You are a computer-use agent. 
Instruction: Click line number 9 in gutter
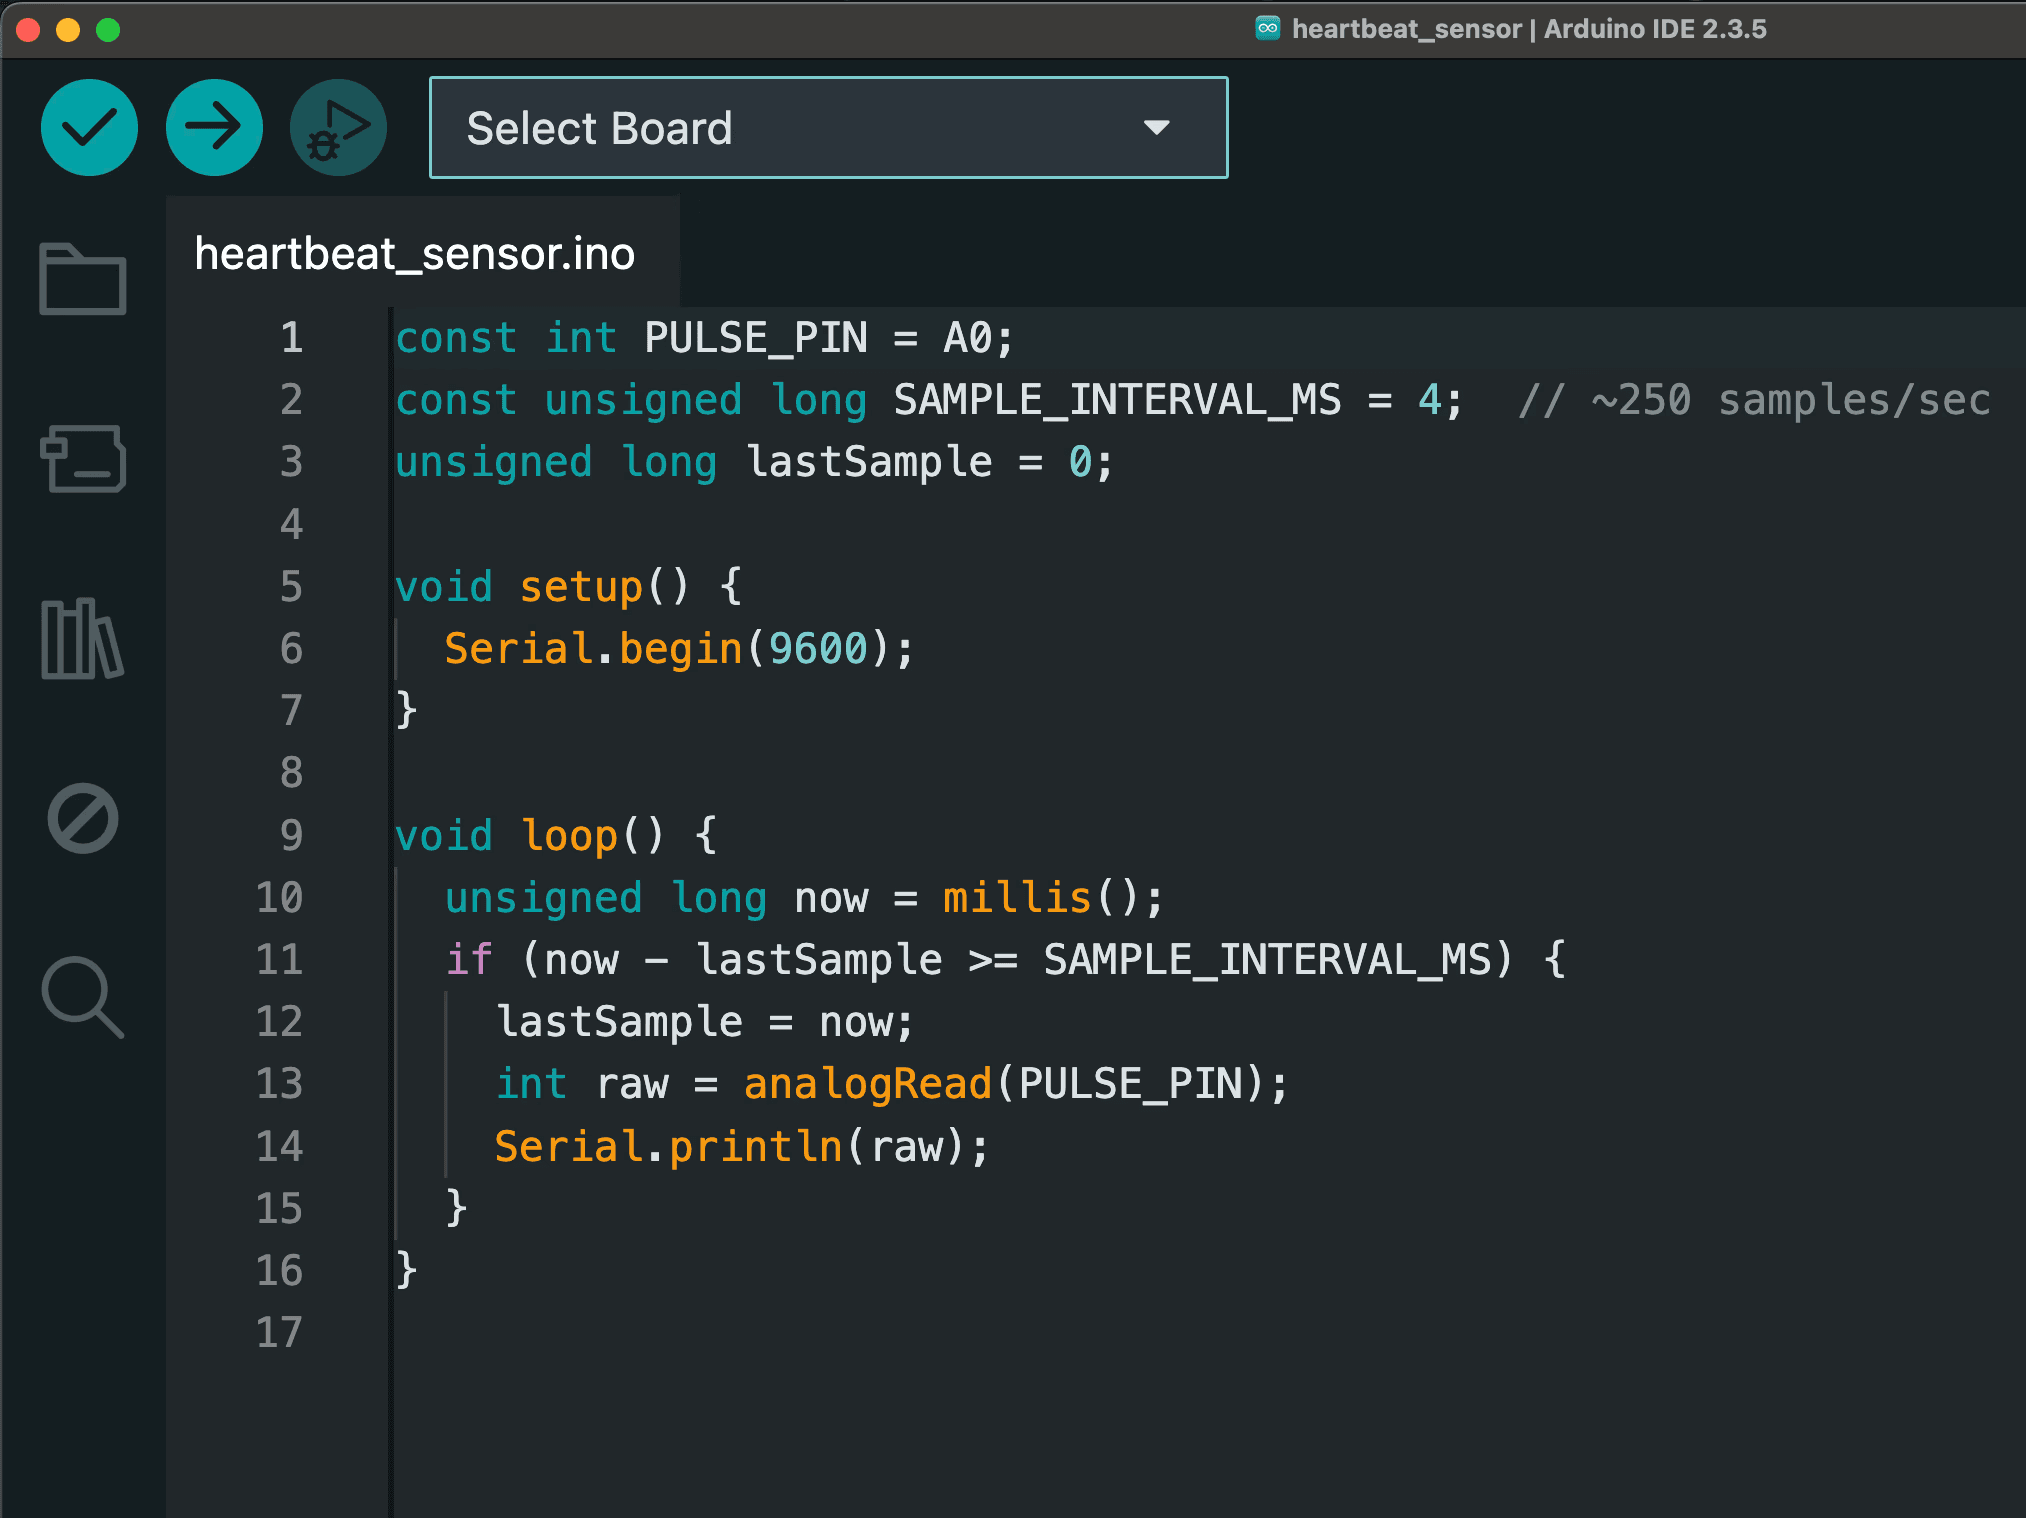pyautogui.click(x=291, y=835)
